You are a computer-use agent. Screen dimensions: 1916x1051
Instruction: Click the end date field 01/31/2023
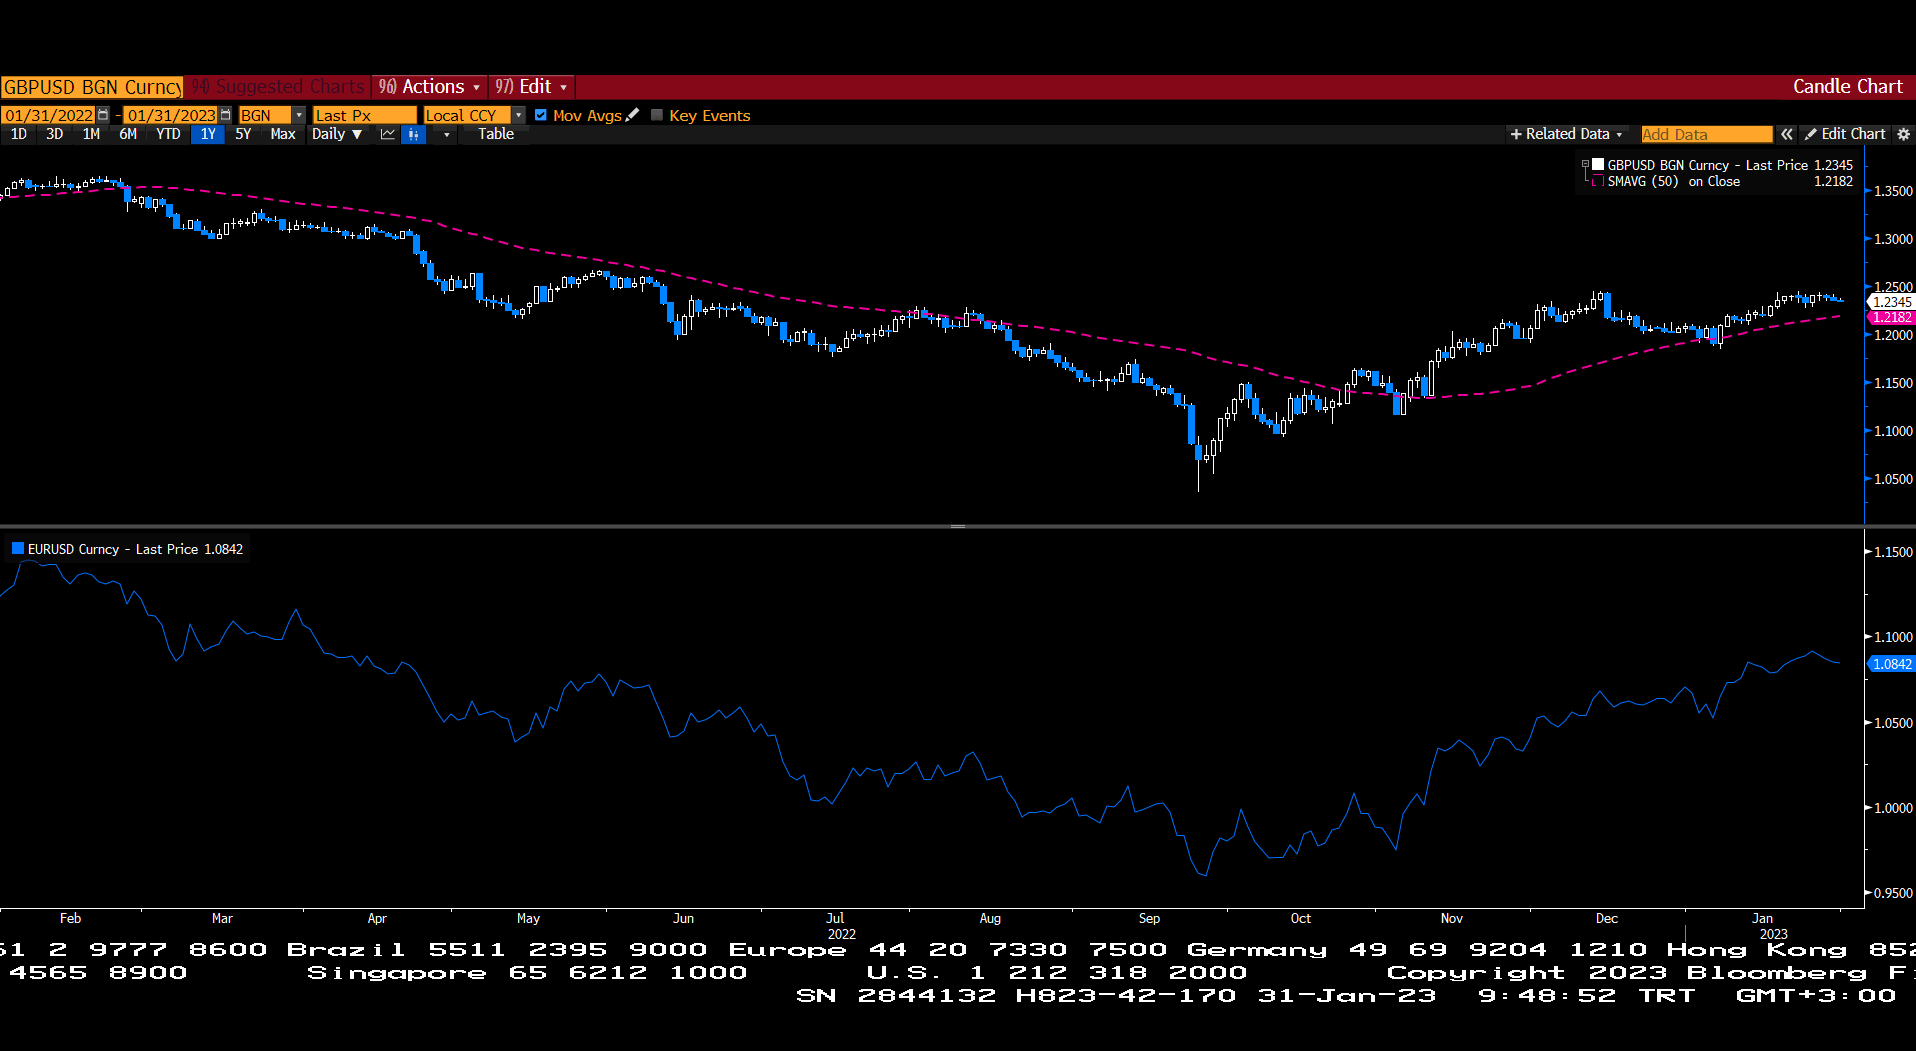[171, 115]
